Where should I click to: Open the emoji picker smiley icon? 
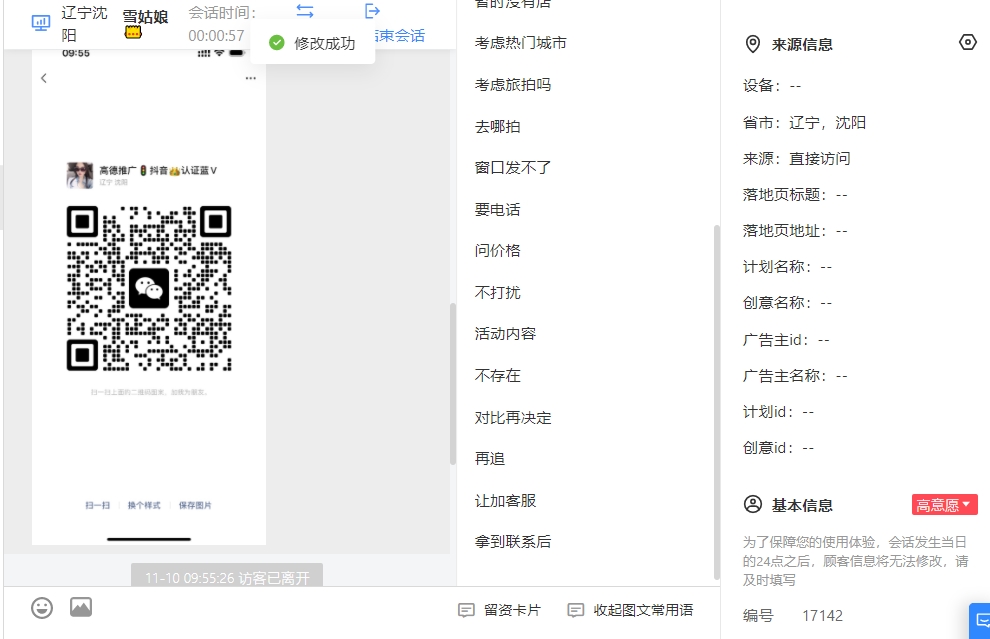[42, 607]
